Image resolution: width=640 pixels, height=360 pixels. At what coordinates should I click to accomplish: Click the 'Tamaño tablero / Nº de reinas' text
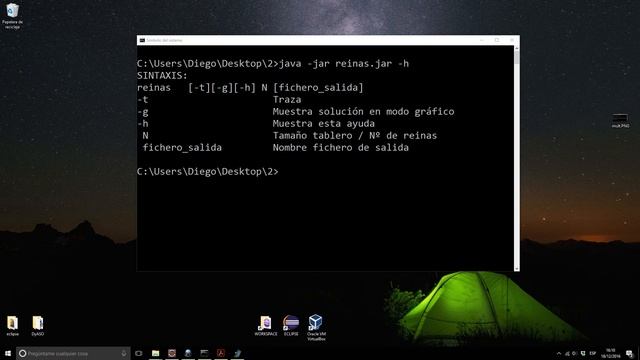pos(355,136)
